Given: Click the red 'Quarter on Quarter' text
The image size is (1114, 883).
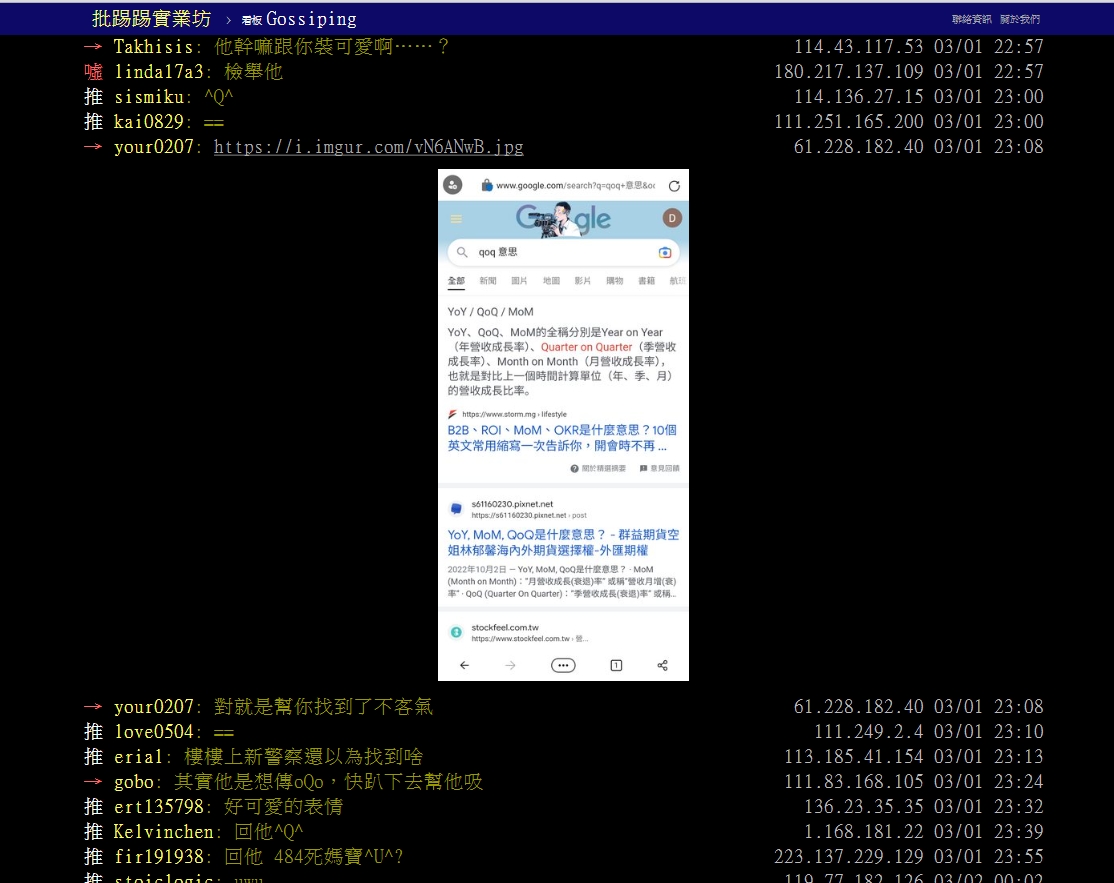Looking at the screenshot, I should click(586, 347).
